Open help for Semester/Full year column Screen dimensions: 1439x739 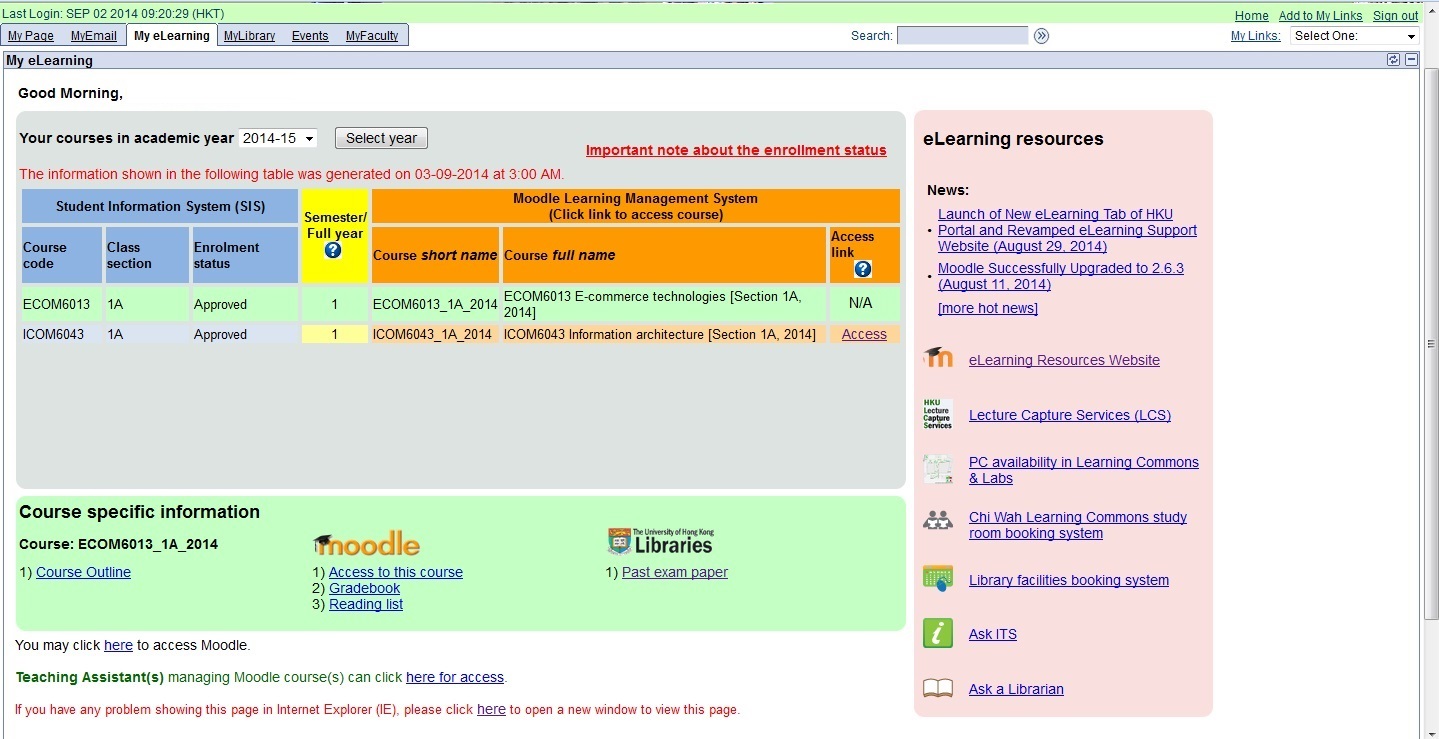[334, 250]
